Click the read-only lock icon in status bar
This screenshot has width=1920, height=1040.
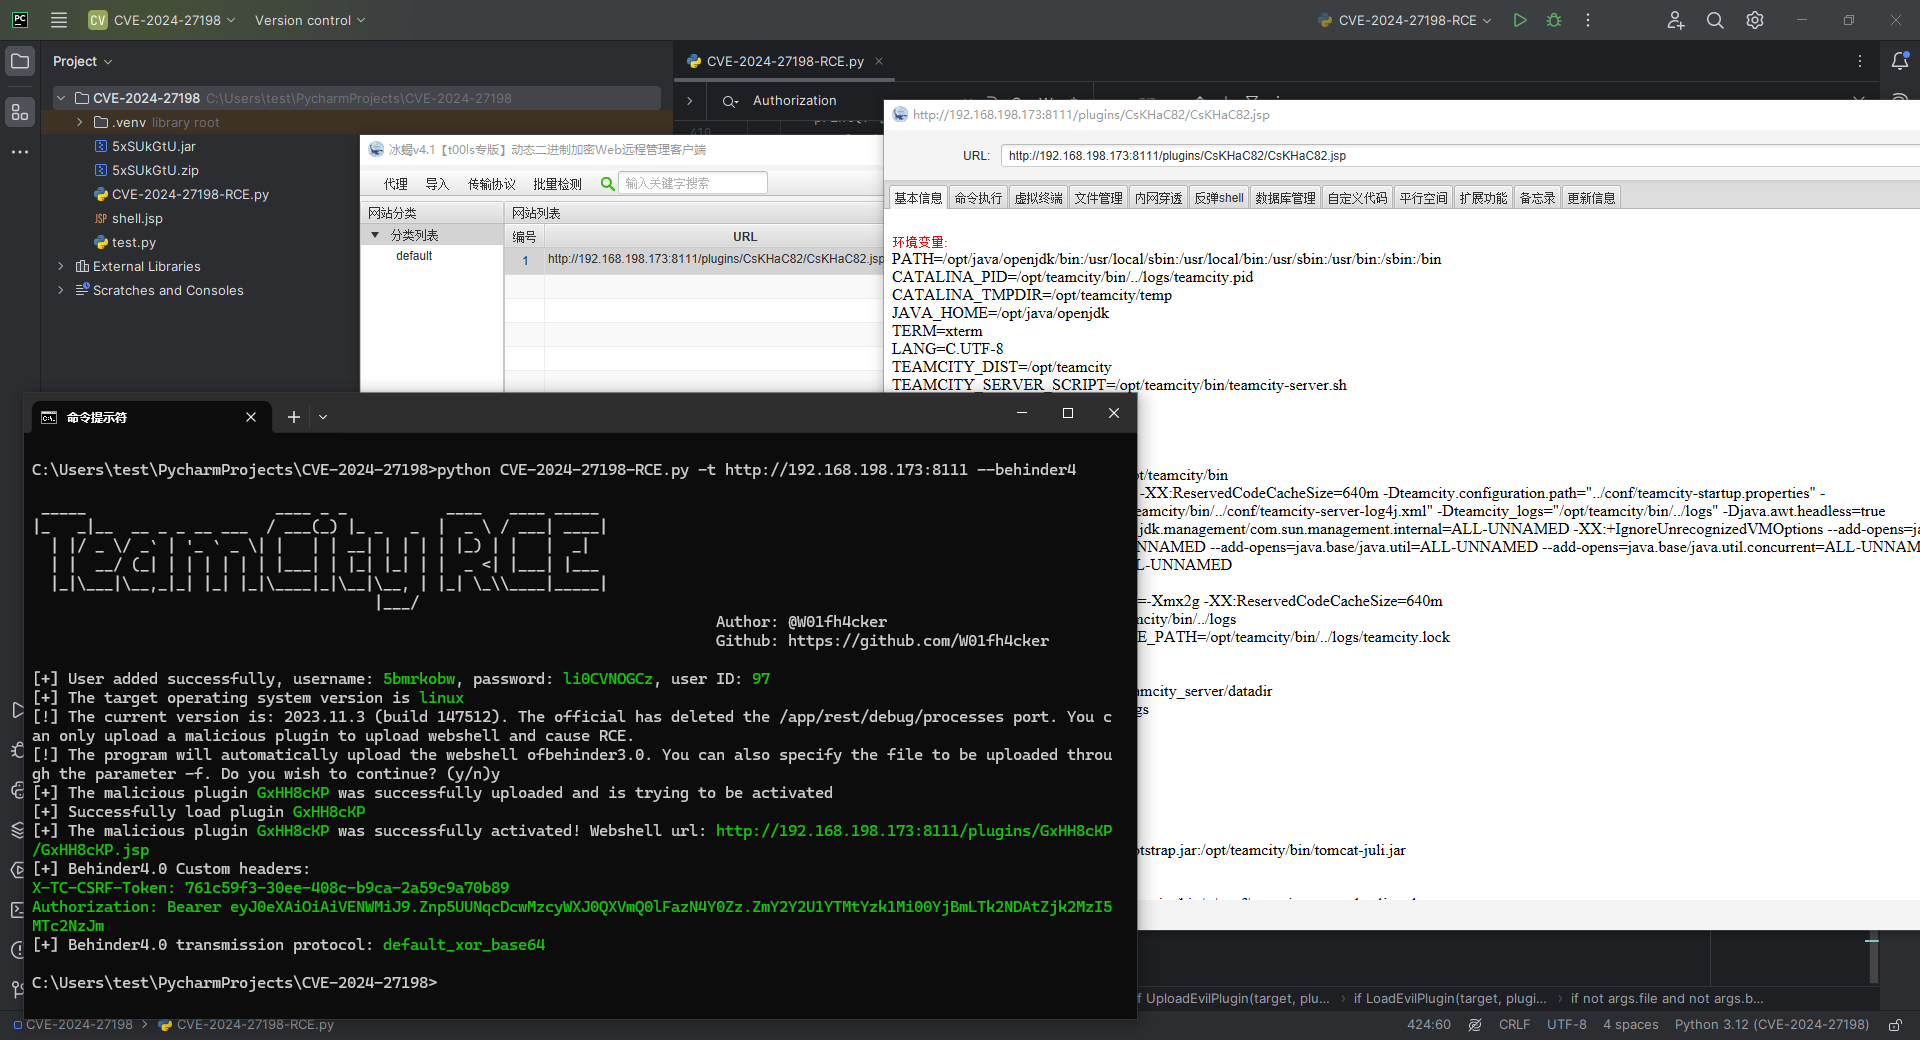click(1895, 1025)
